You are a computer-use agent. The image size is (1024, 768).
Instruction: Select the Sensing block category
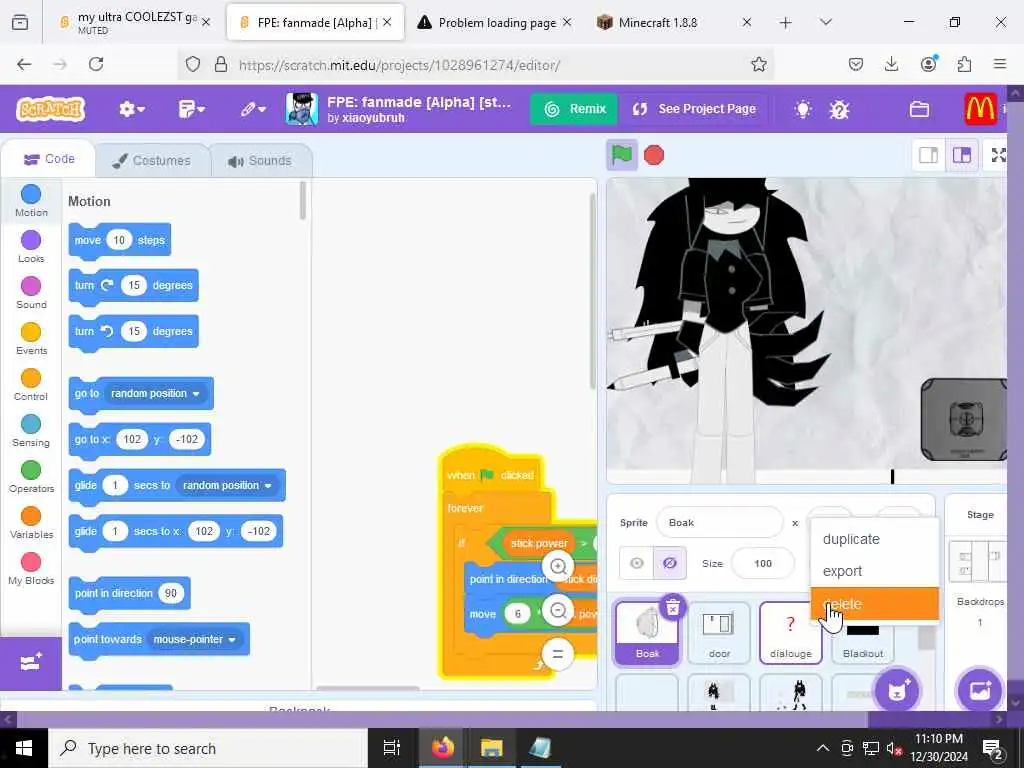(31, 431)
